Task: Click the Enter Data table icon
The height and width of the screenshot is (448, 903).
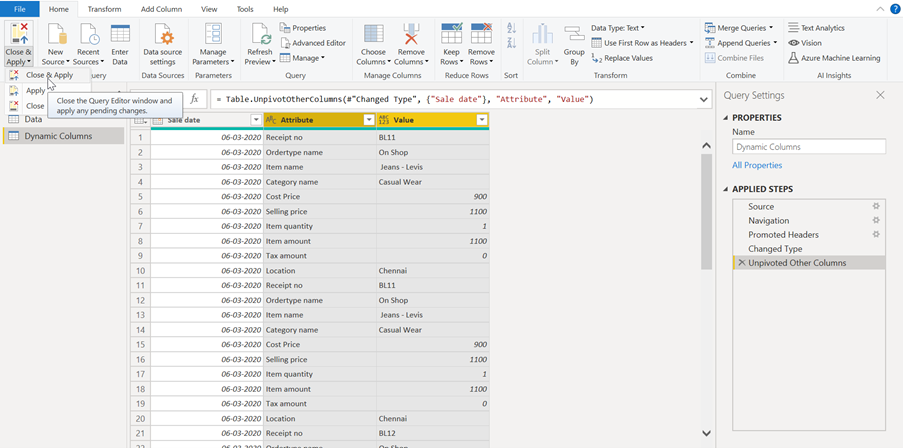Action: click(120, 34)
